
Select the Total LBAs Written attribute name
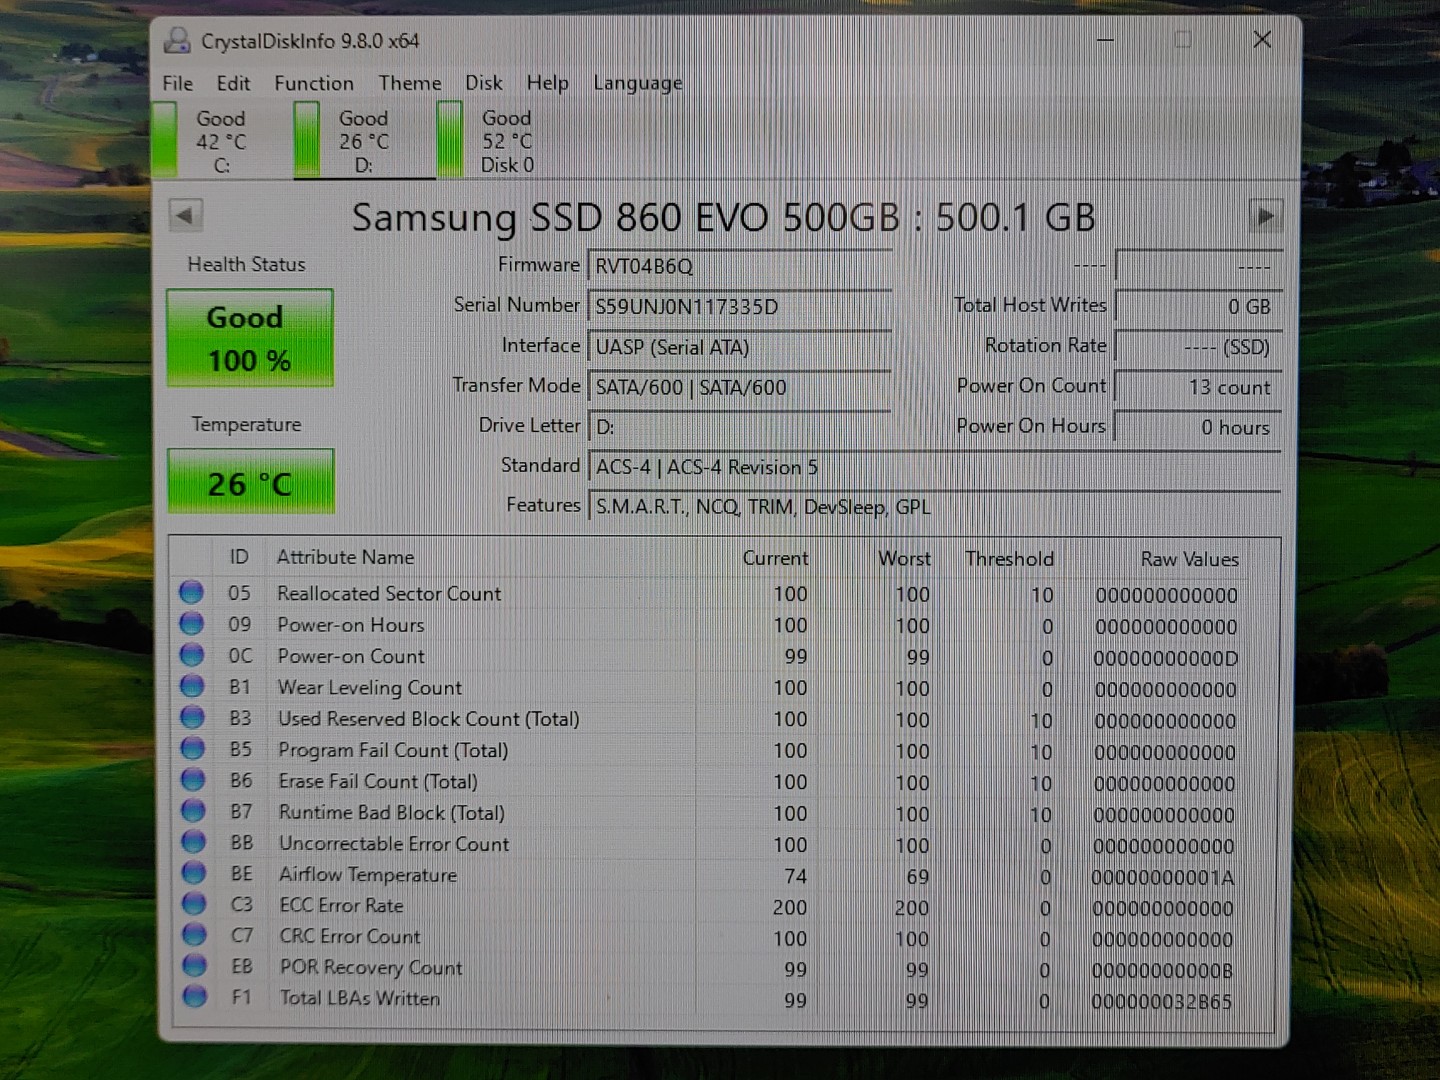[360, 998]
